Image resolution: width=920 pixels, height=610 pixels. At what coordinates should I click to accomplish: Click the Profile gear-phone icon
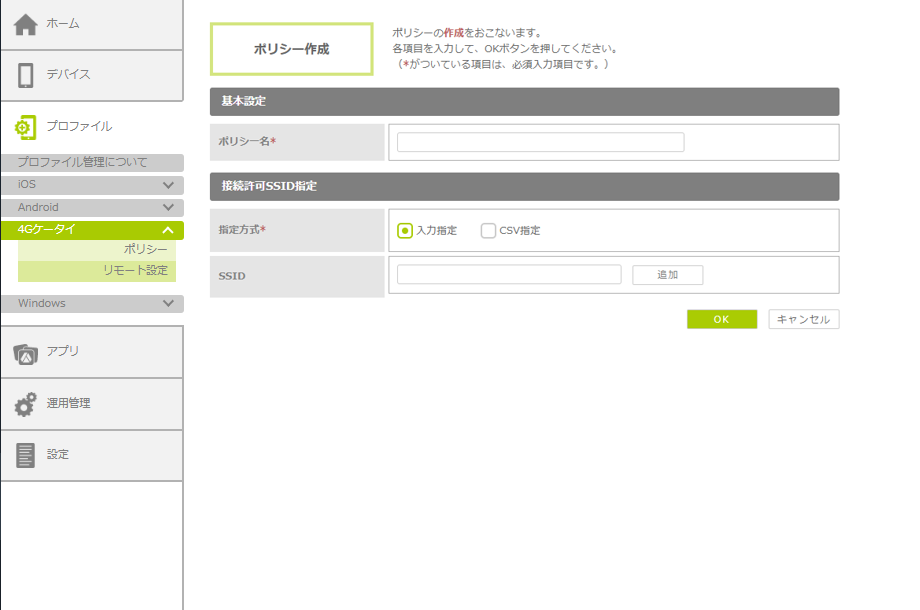pos(26,127)
